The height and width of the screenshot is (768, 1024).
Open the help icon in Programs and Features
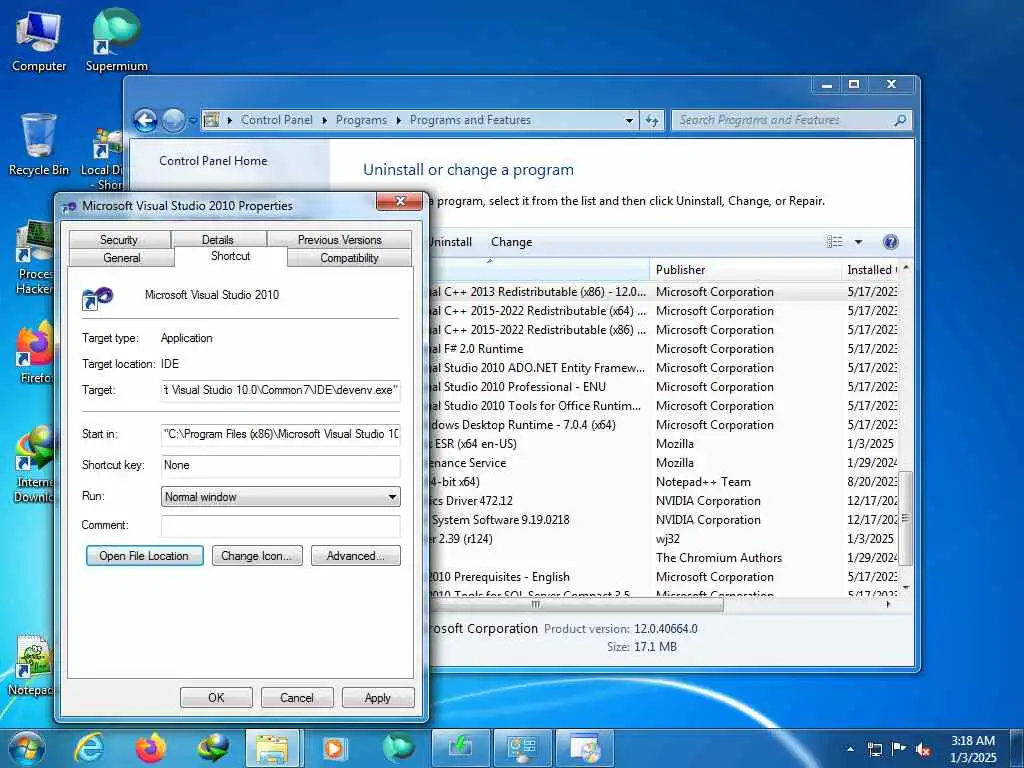(890, 242)
